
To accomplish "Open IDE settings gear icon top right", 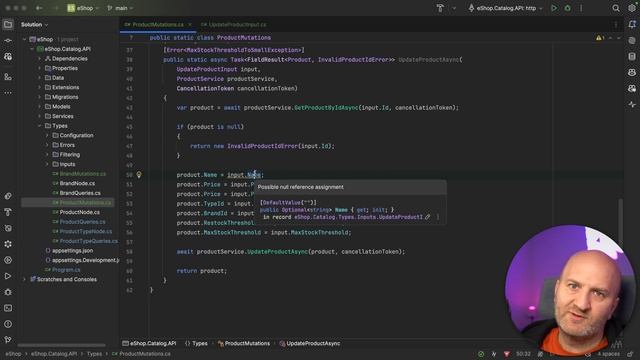I will pos(632,8).
